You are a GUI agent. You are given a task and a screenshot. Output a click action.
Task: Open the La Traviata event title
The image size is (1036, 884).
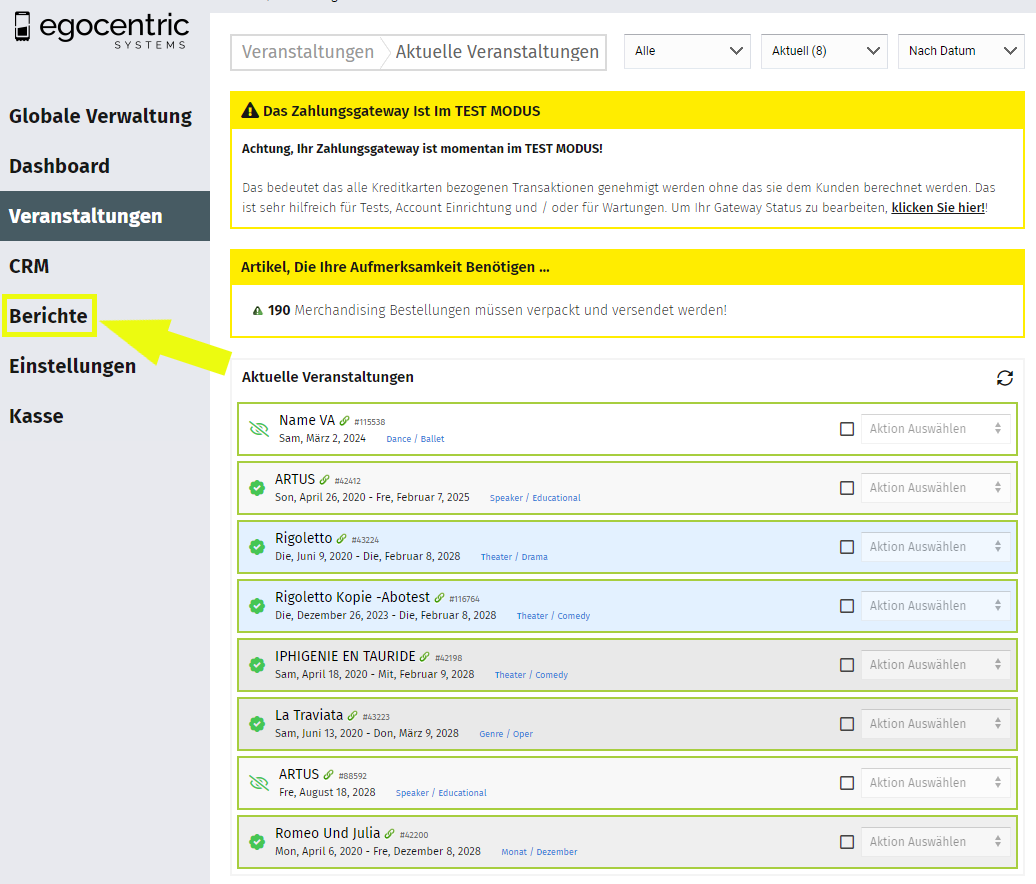(x=308, y=715)
